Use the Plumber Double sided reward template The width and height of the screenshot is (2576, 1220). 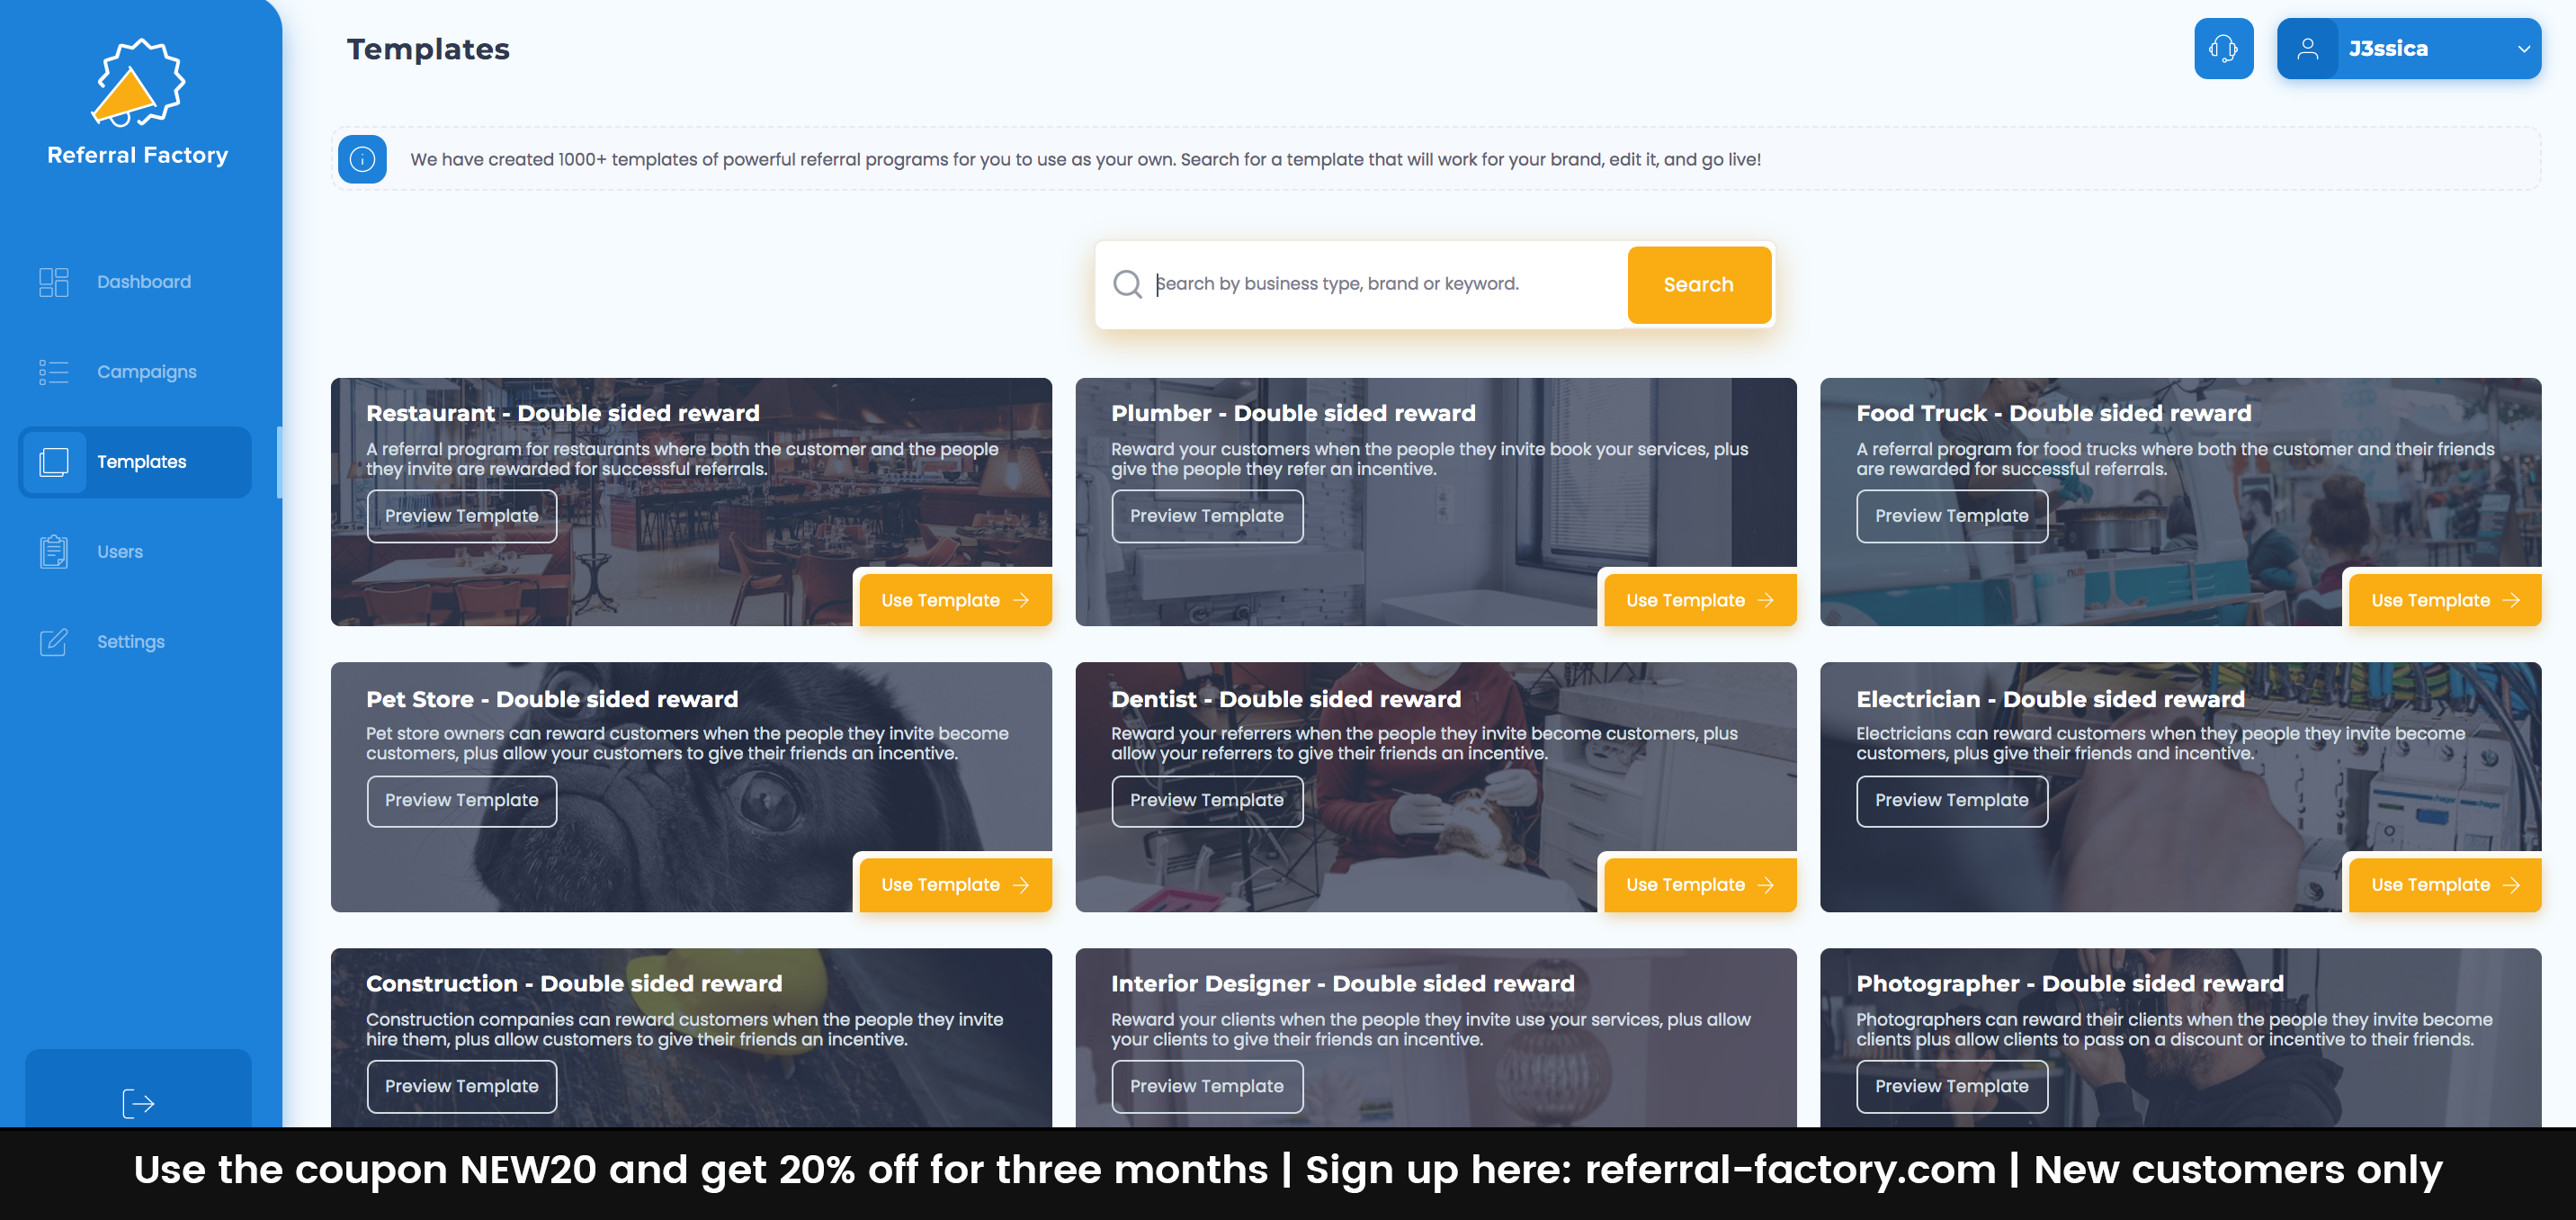click(x=1700, y=600)
